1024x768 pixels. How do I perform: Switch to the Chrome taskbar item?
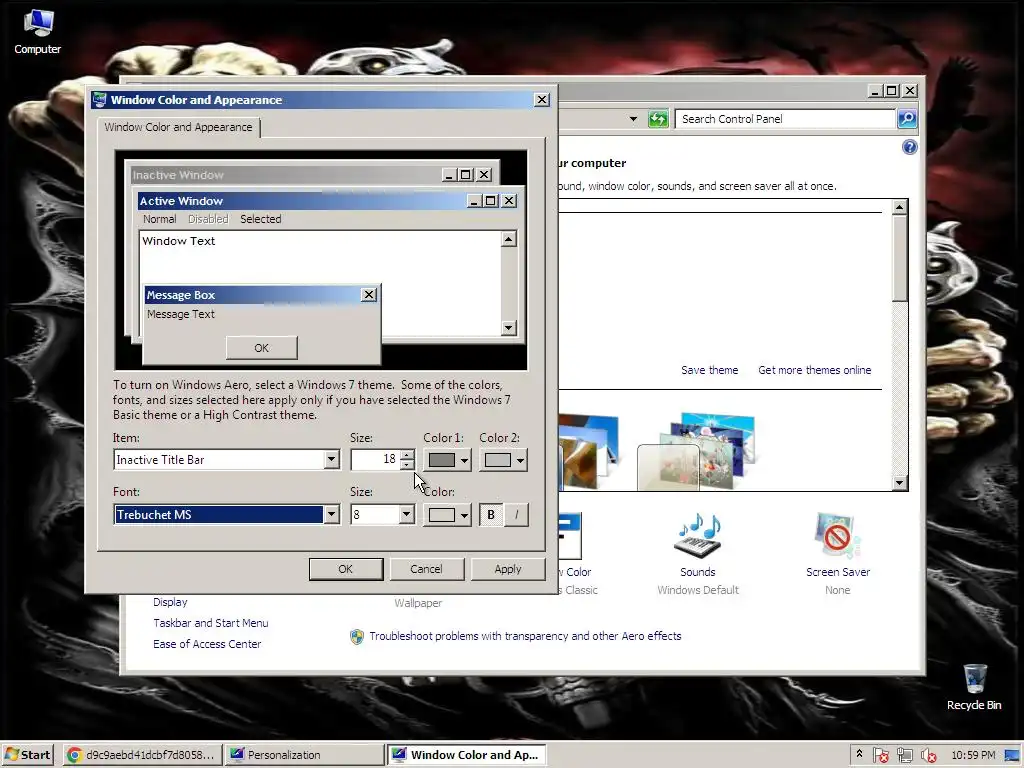pos(144,755)
